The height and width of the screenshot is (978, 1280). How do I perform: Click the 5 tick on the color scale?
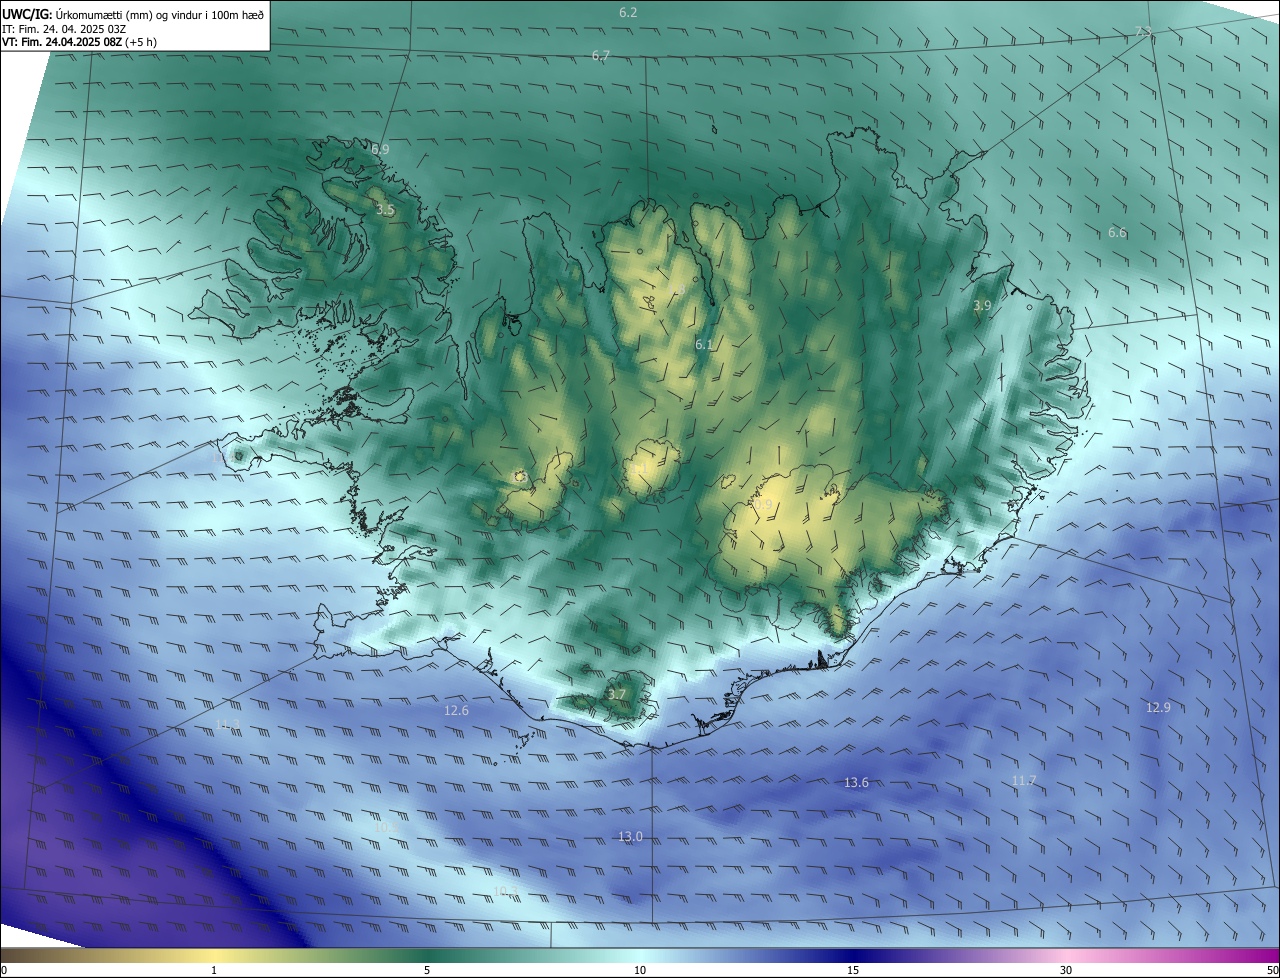click(x=427, y=971)
